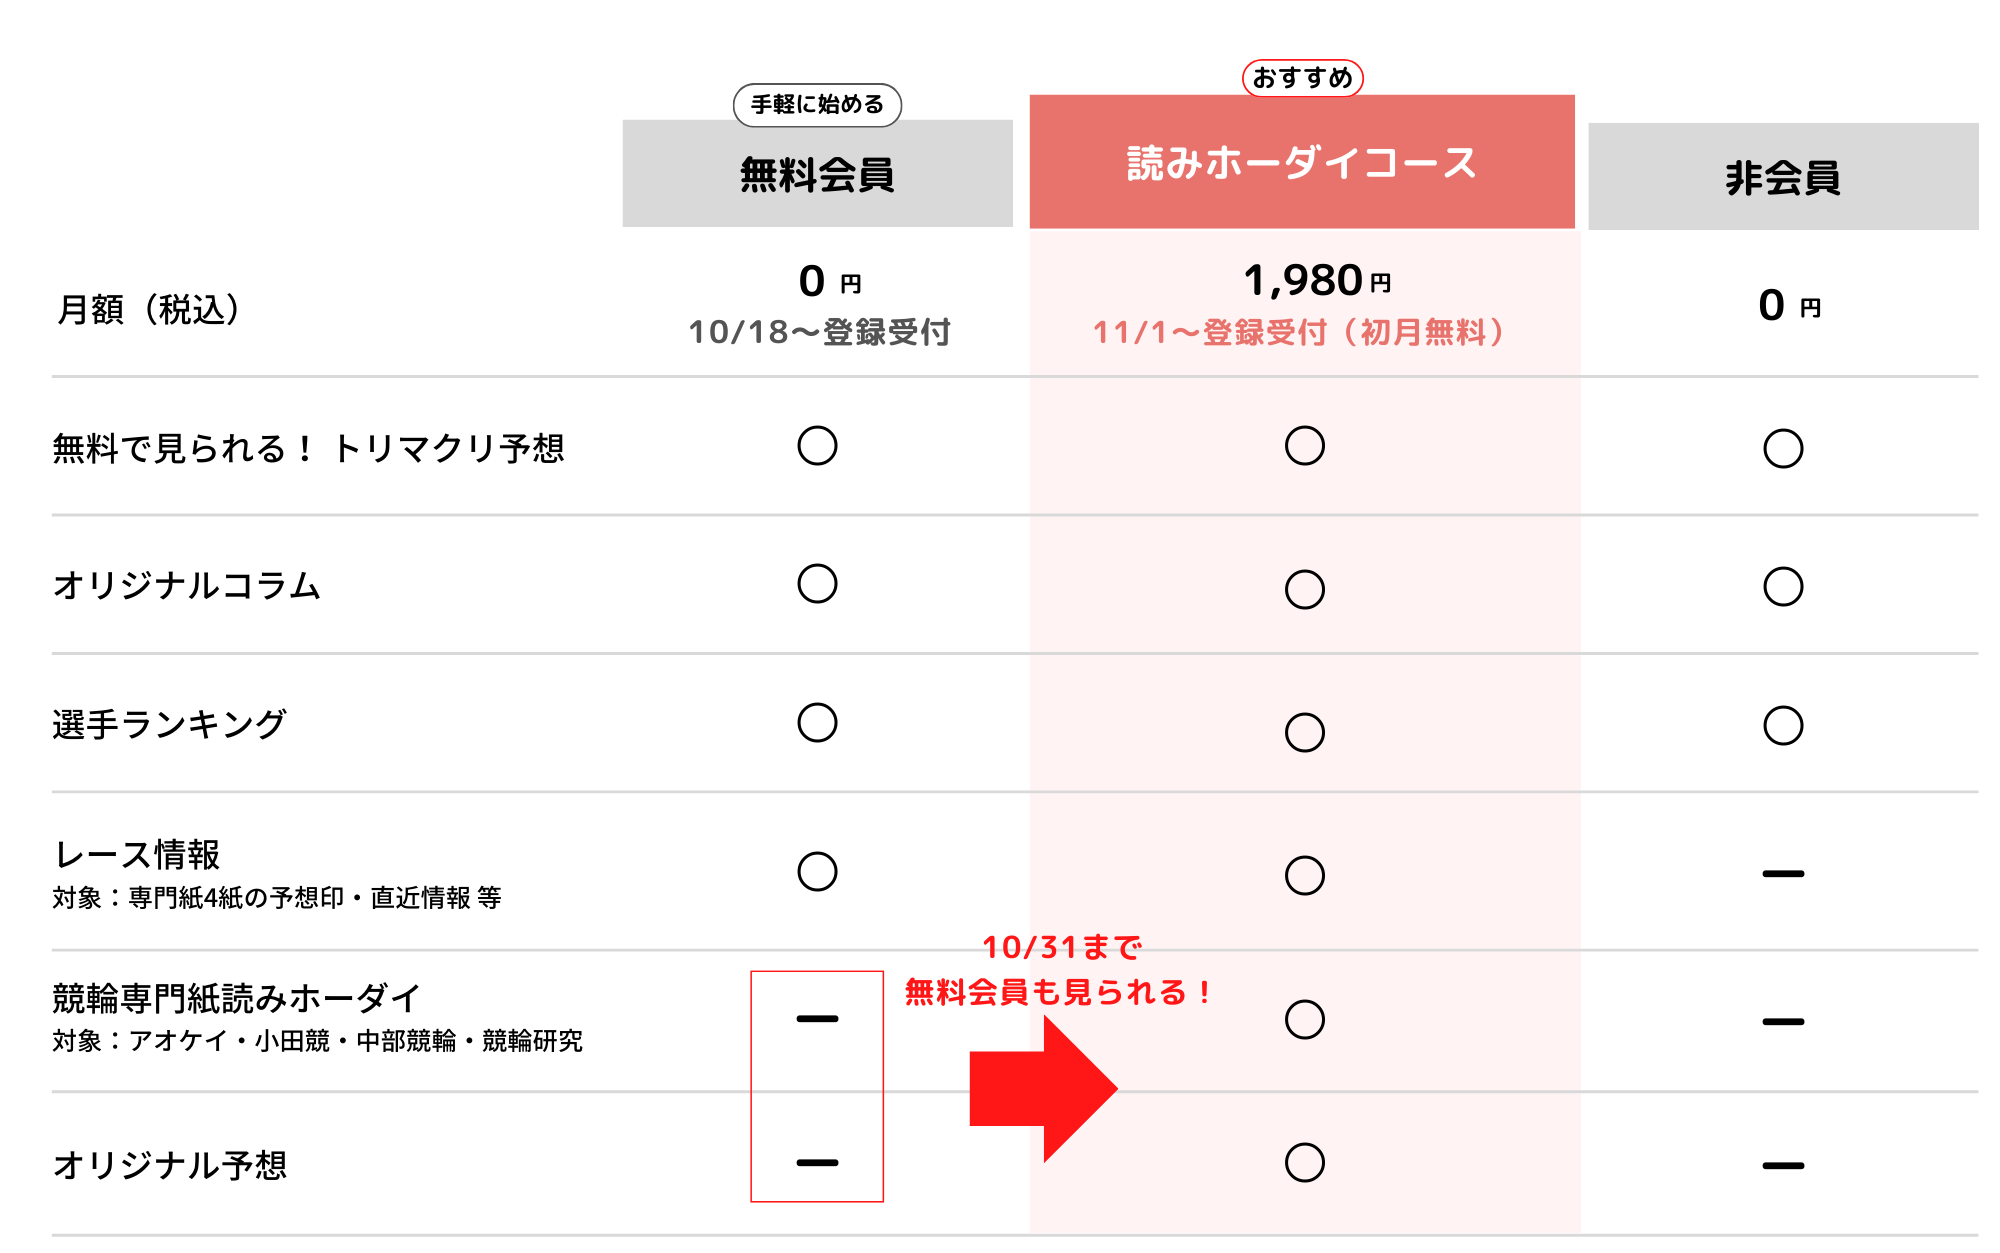The width and height of the screenshot is (2000, 1253).
Task: Click the 非会員 column header
Action: point(1783,178)
